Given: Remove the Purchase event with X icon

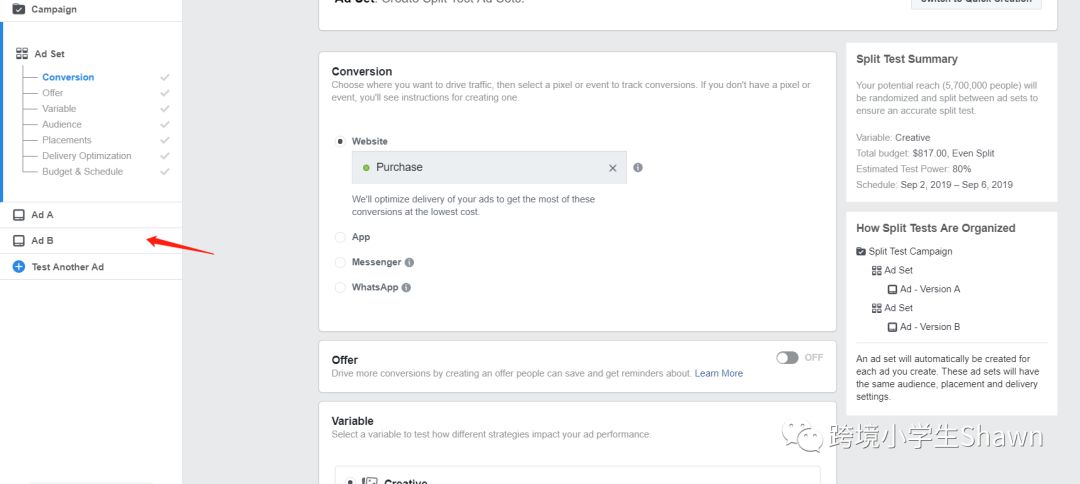Looking at the screenshot, I should point(613,168).
